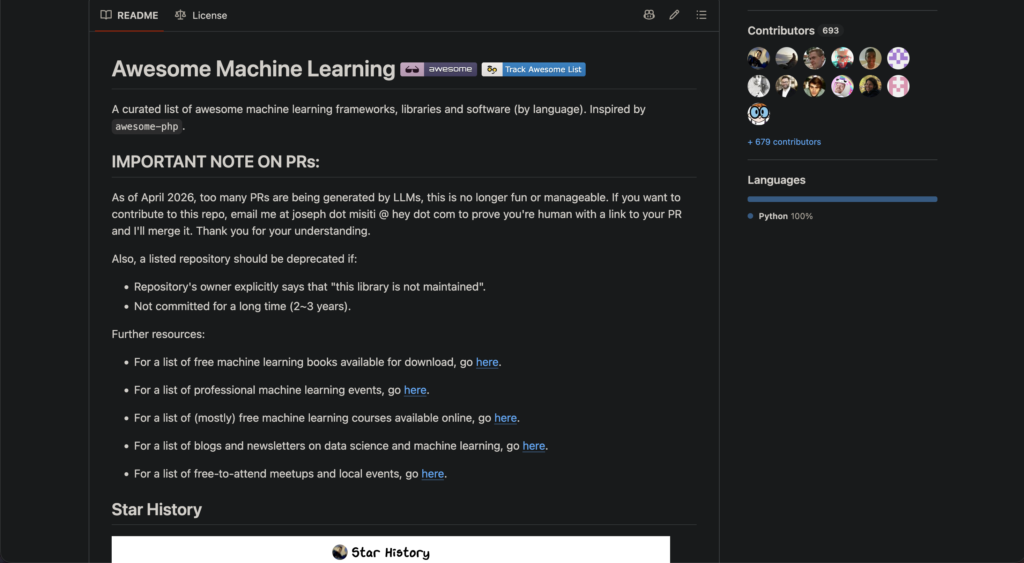The image size is (1024, 563).
Task: Open the contributor avatar with yellow background
Action: (871, 86)
